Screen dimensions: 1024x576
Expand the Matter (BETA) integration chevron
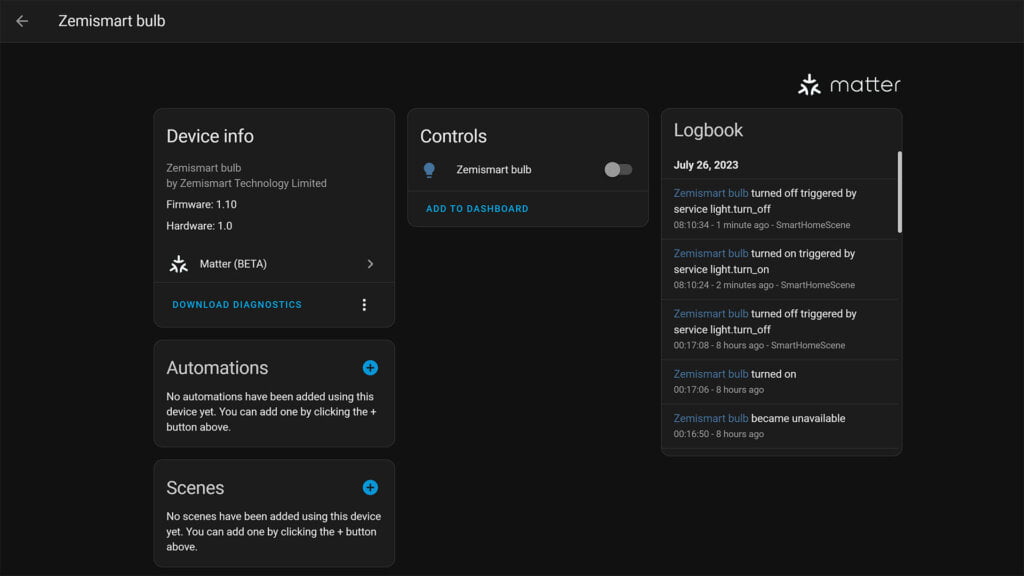370,264
